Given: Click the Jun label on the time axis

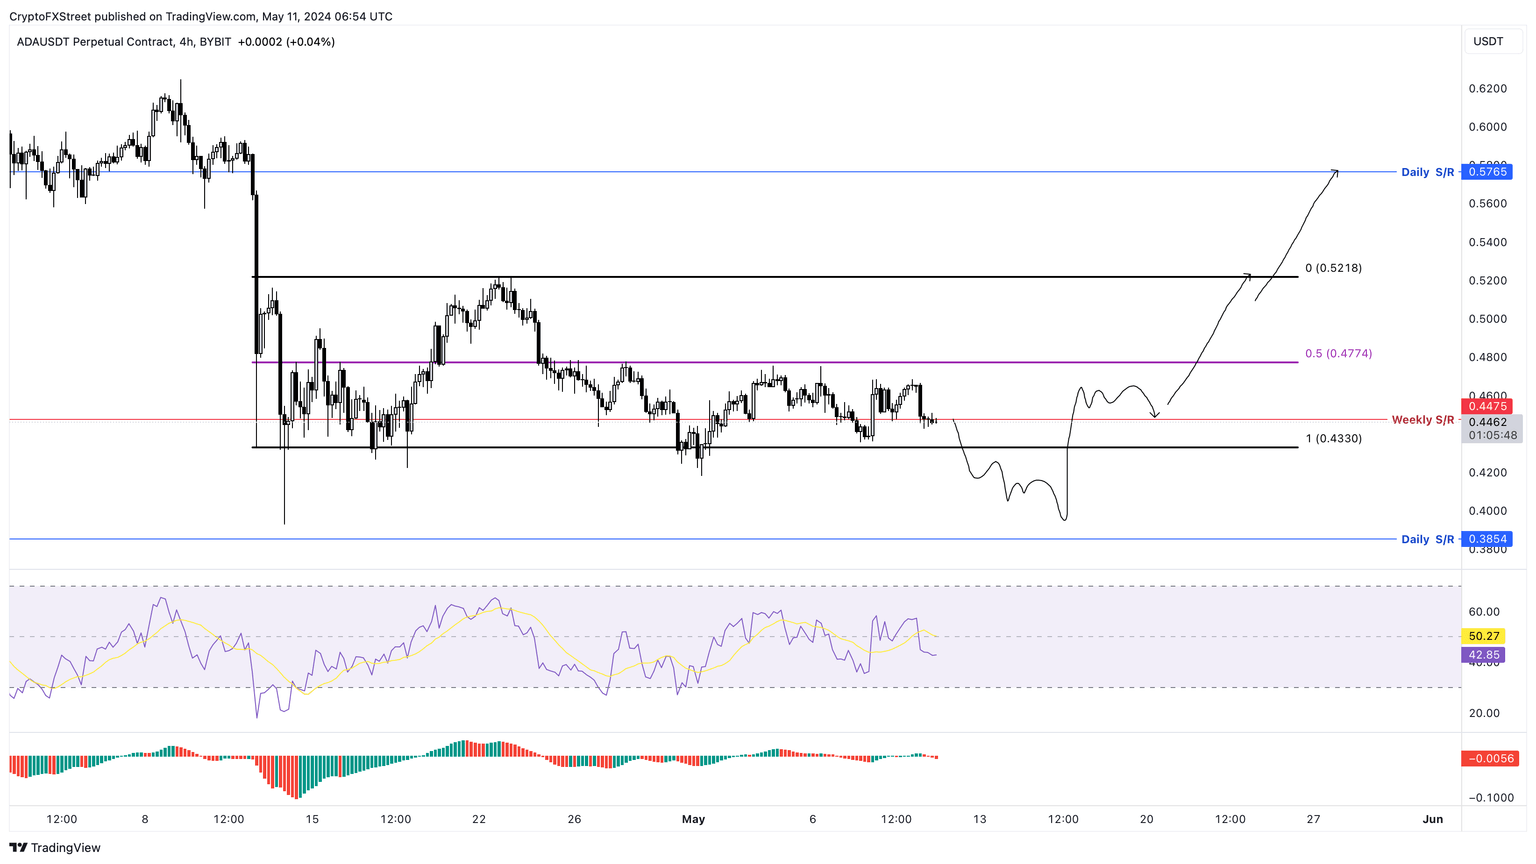Looking at the screenshot, I should coord(1433,819).
